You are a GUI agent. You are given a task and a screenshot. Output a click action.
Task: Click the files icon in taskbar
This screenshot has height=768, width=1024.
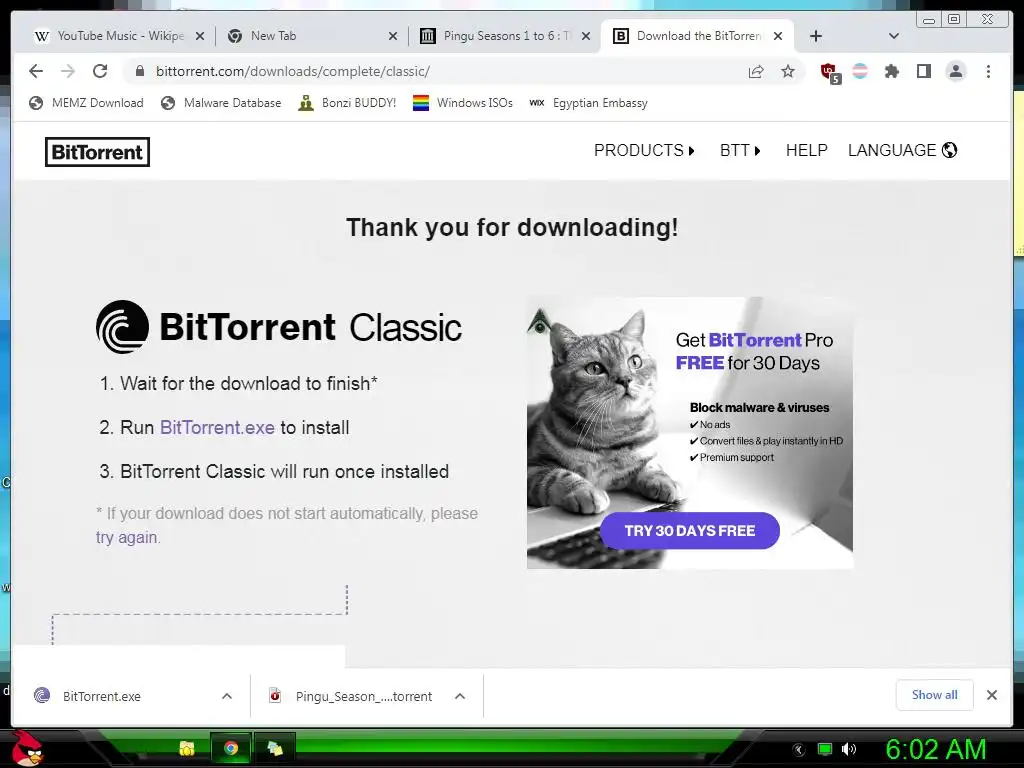pos(275,748)
